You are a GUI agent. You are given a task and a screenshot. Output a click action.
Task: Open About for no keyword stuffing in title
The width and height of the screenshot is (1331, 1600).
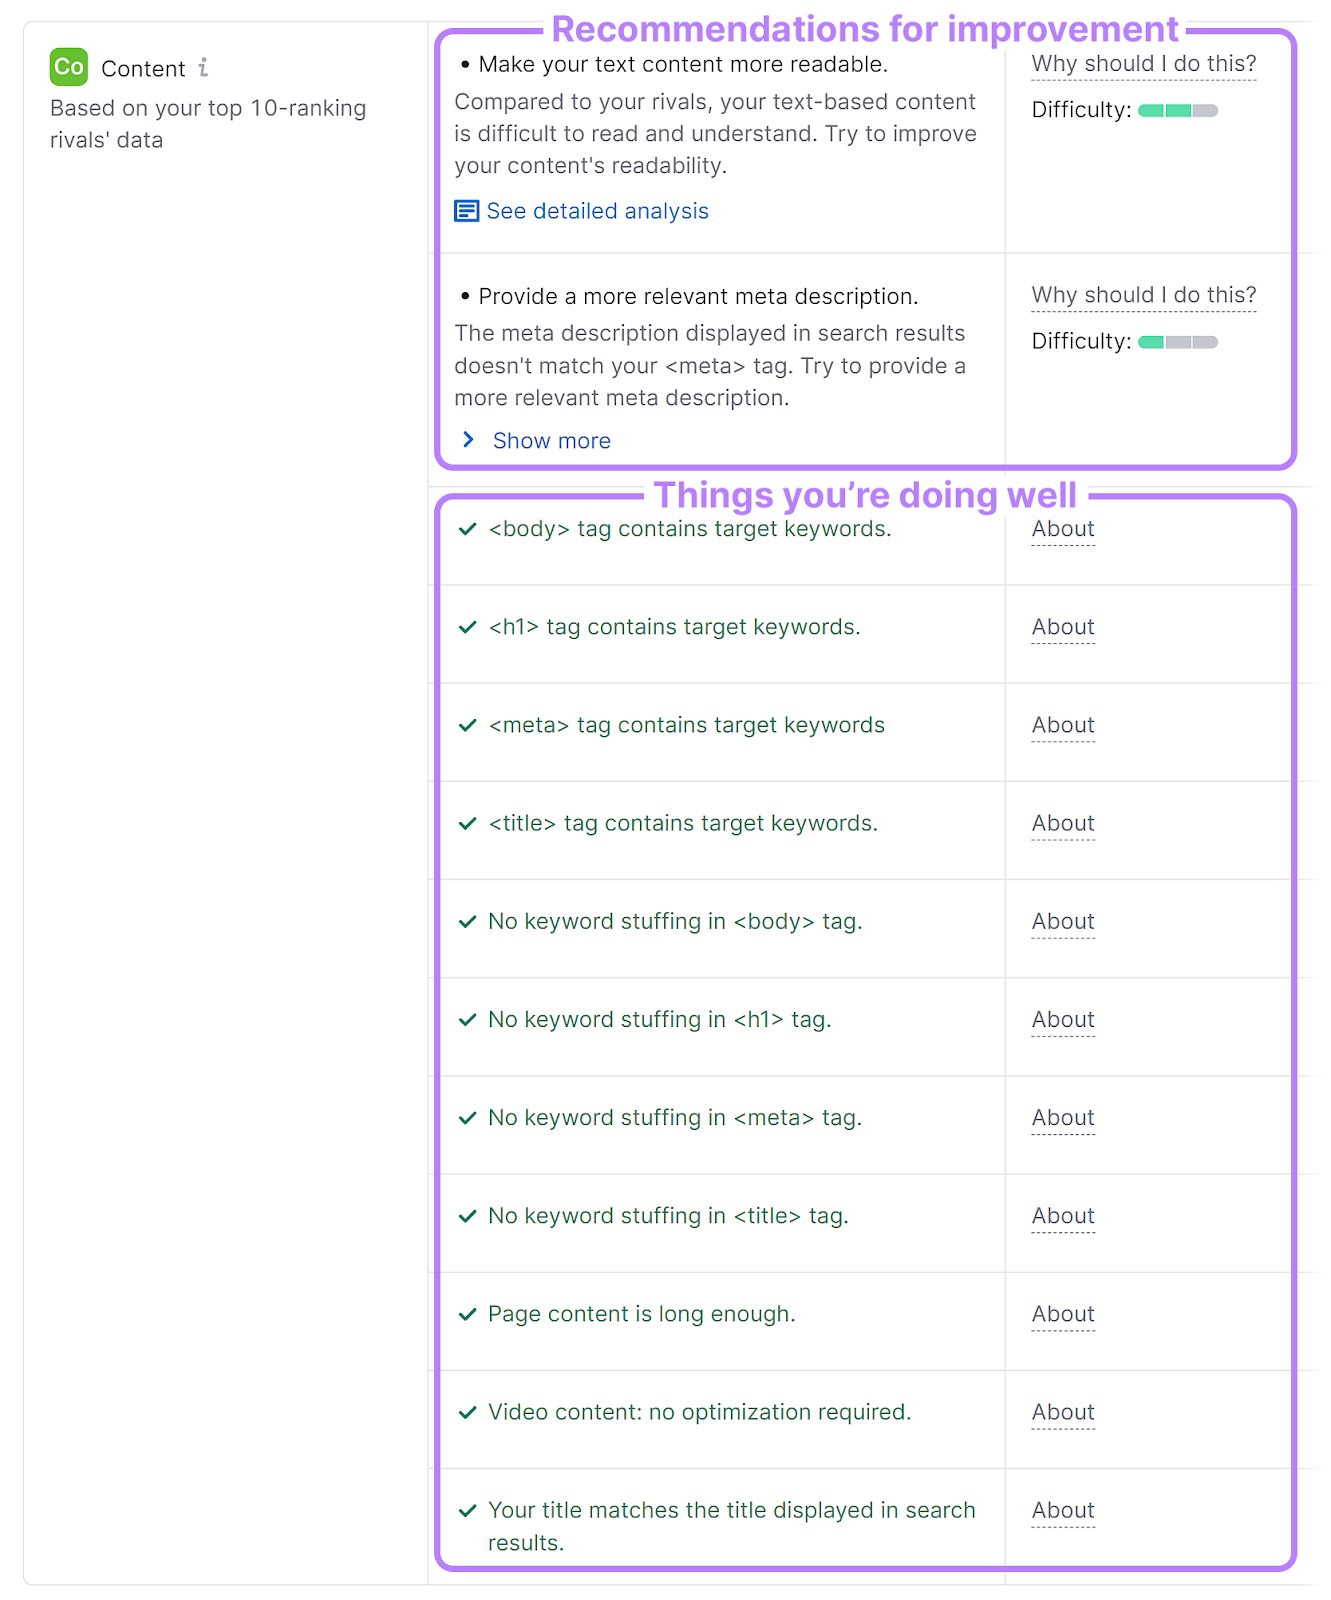pos(1062,1216)
